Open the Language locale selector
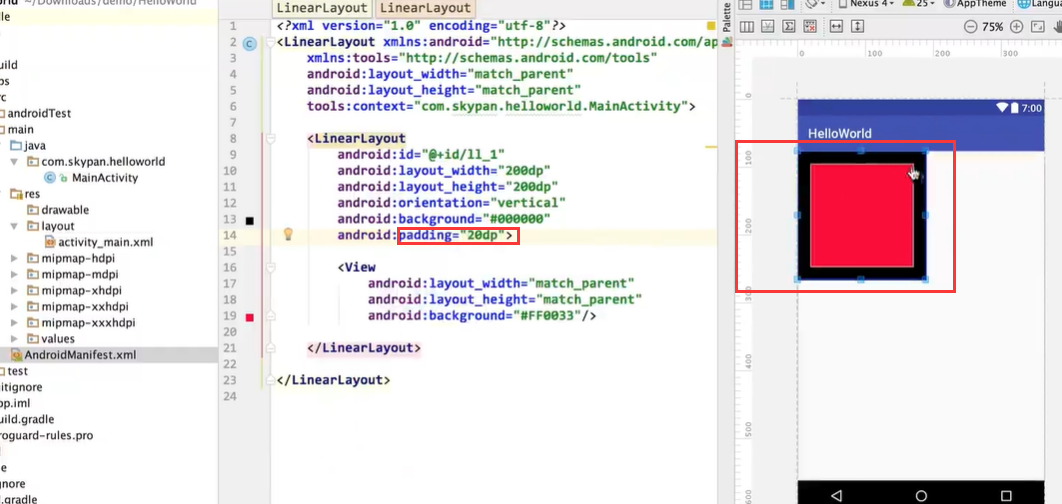1062x504 pixels. [x=1039, y=4]
